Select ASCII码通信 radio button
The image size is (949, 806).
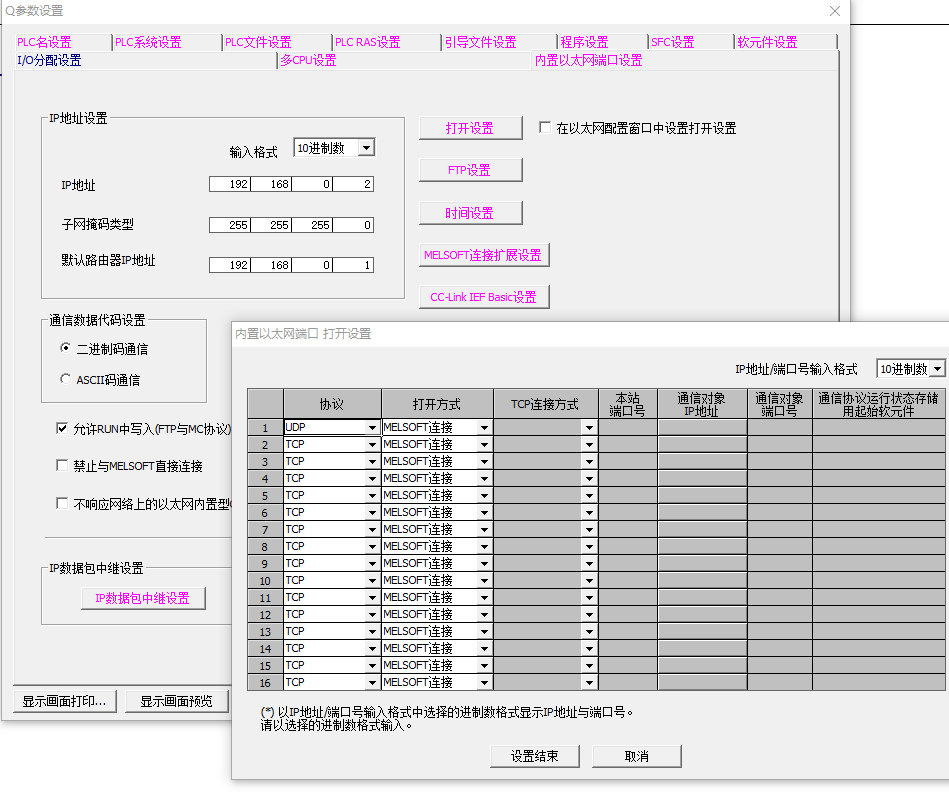(66, 380)
